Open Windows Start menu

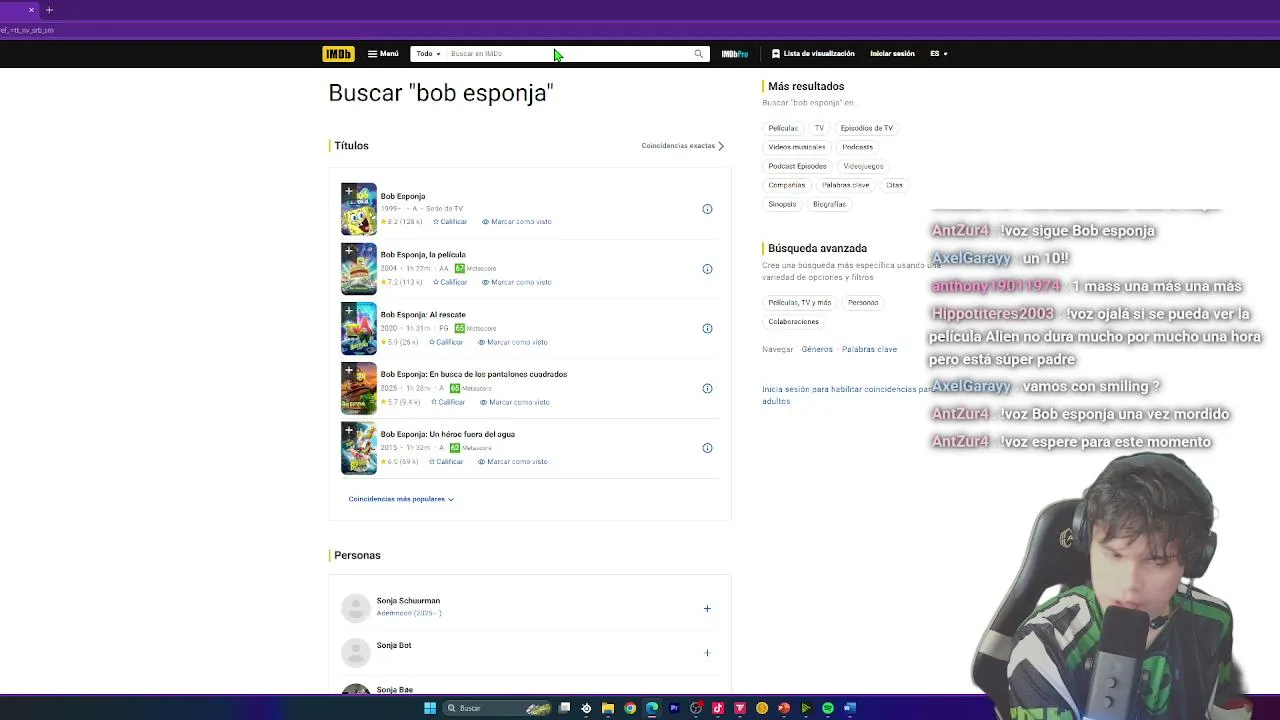coord(430,708)
